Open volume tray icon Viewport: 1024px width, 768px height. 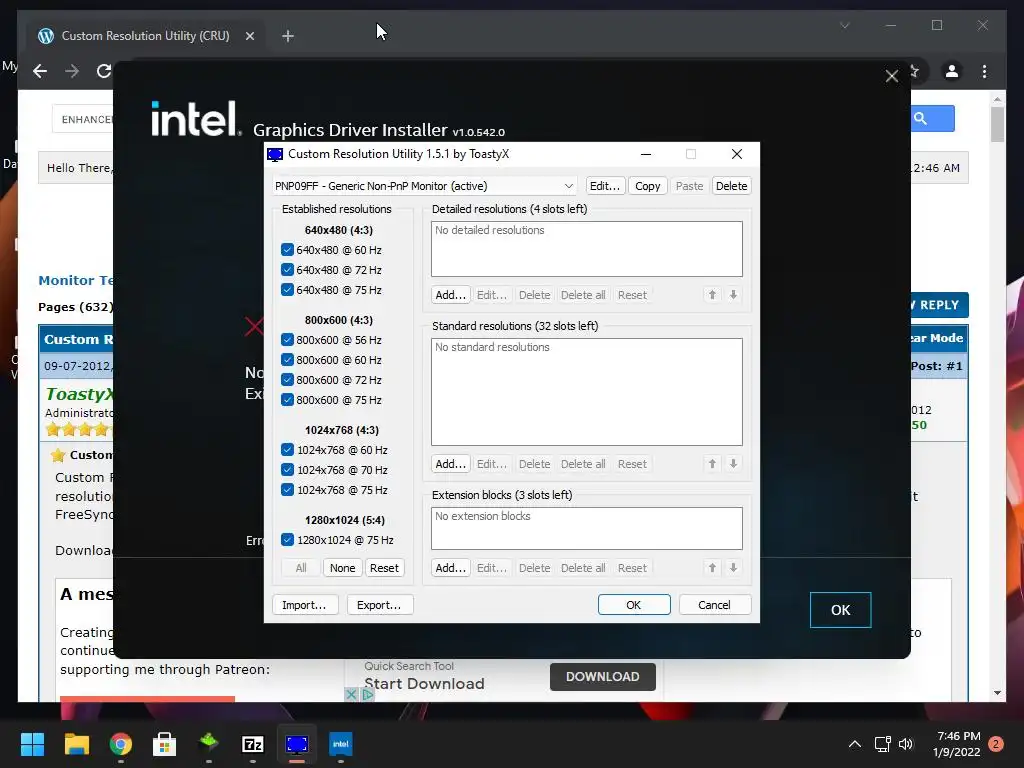point(906,744)
